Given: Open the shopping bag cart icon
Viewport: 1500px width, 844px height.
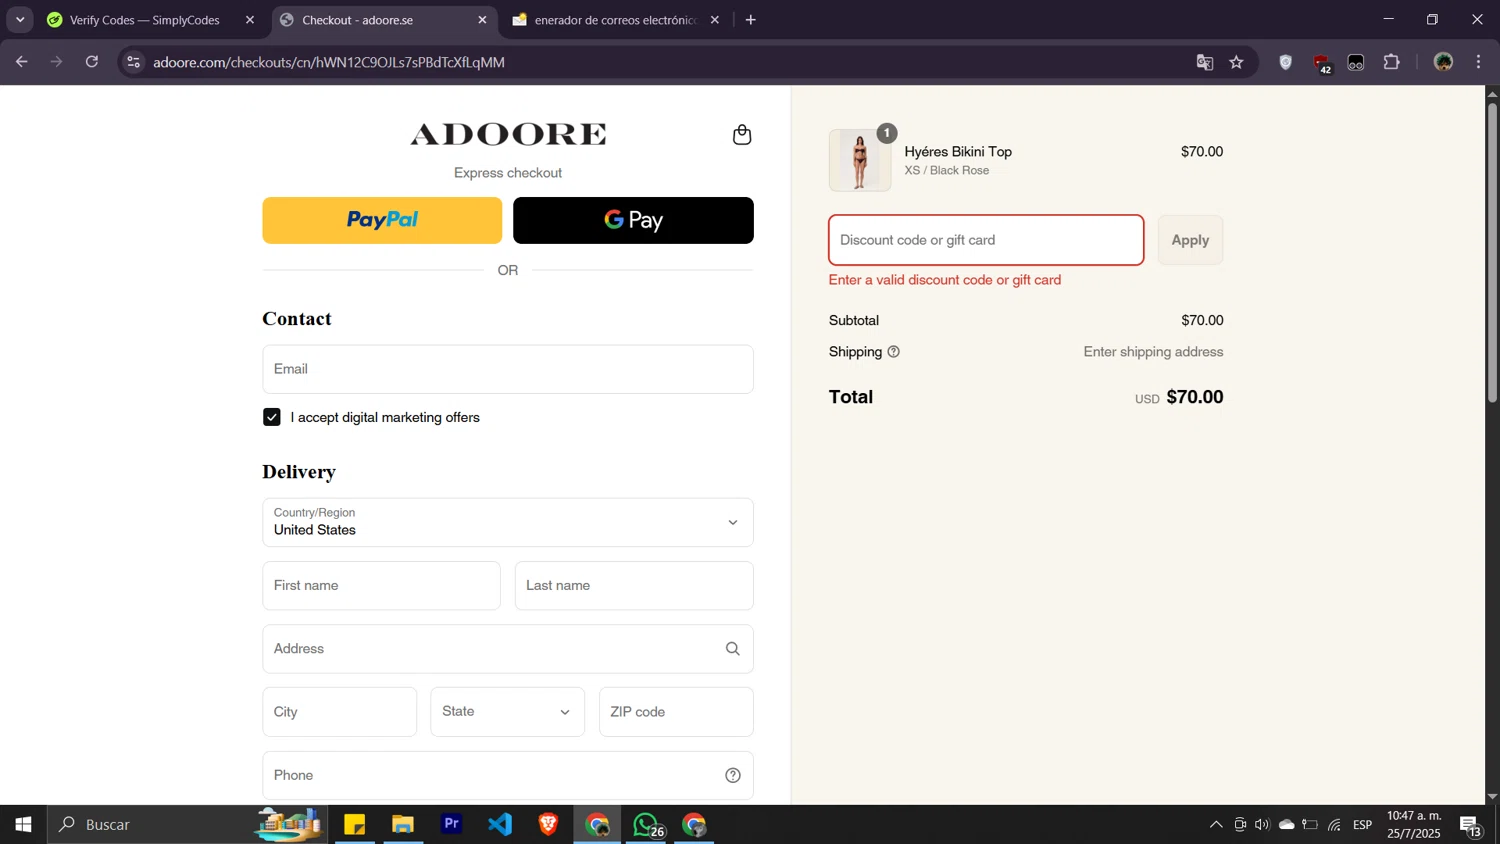Looking at the screenshot, I should coord(742,135).
